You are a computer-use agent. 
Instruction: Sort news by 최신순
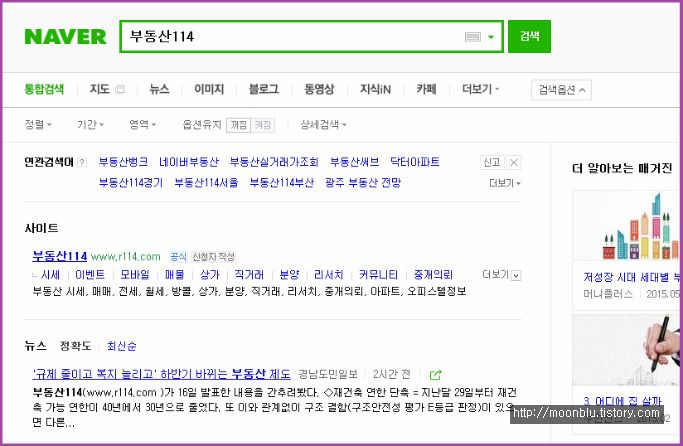[x=122, y=346]
